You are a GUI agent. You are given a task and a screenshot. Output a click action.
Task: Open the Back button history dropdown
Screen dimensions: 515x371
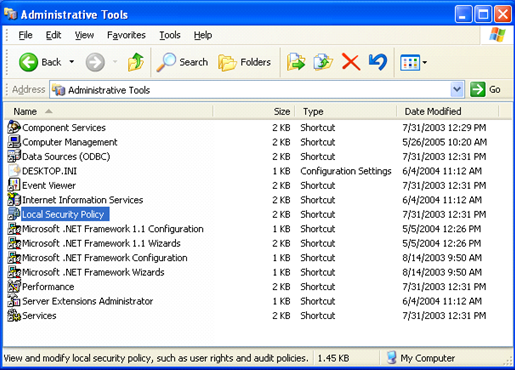(72, 62)
